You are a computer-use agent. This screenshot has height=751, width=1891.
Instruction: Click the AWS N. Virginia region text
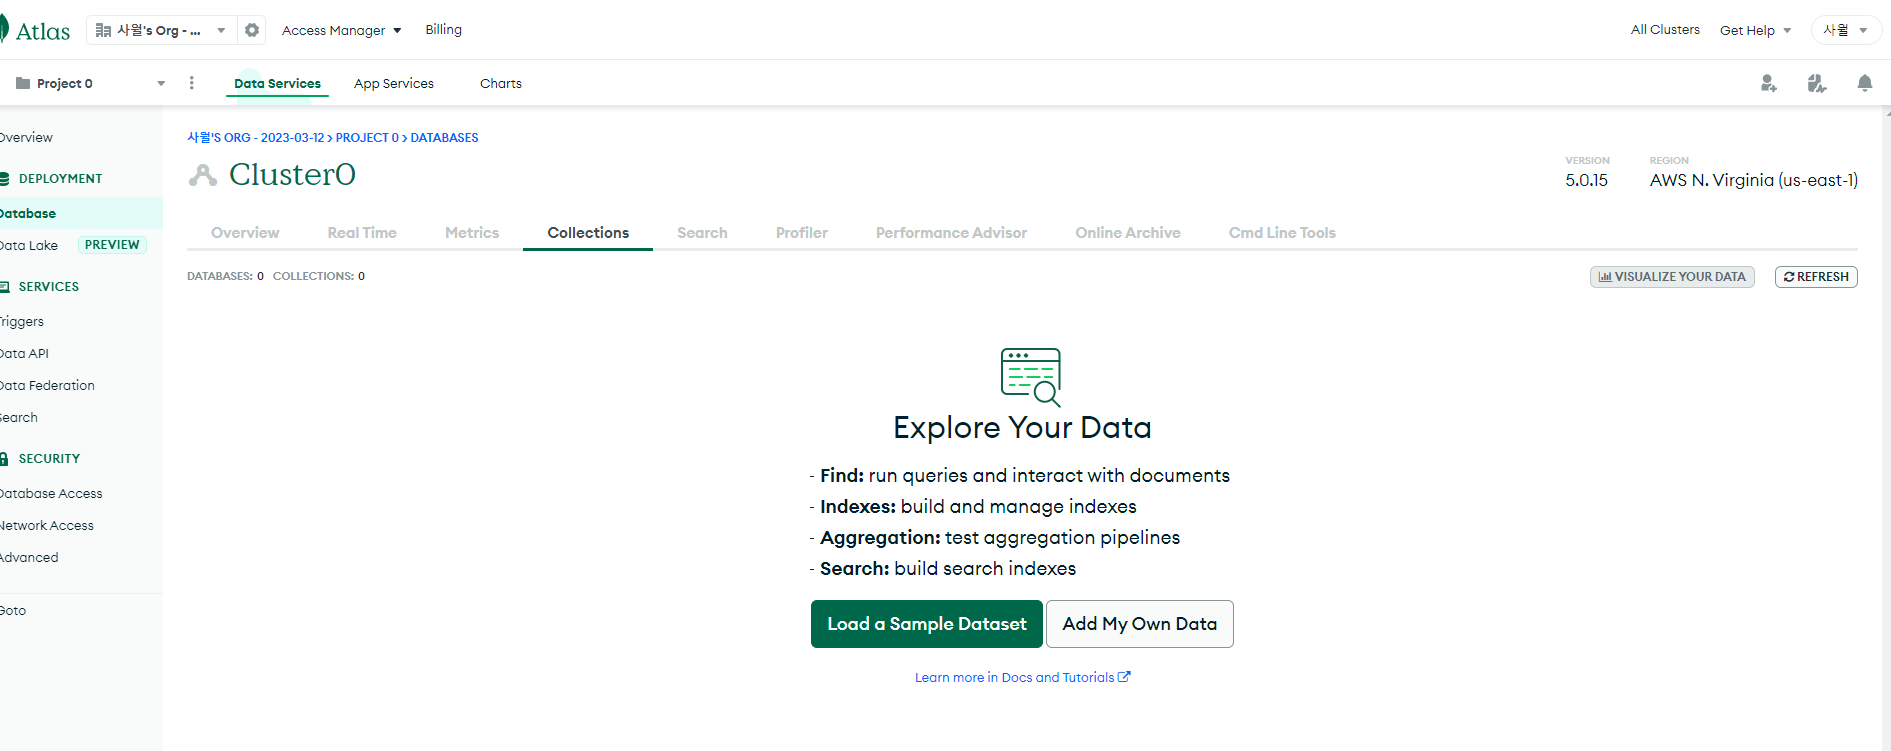pyautogui.click(x=1754, y=181)
